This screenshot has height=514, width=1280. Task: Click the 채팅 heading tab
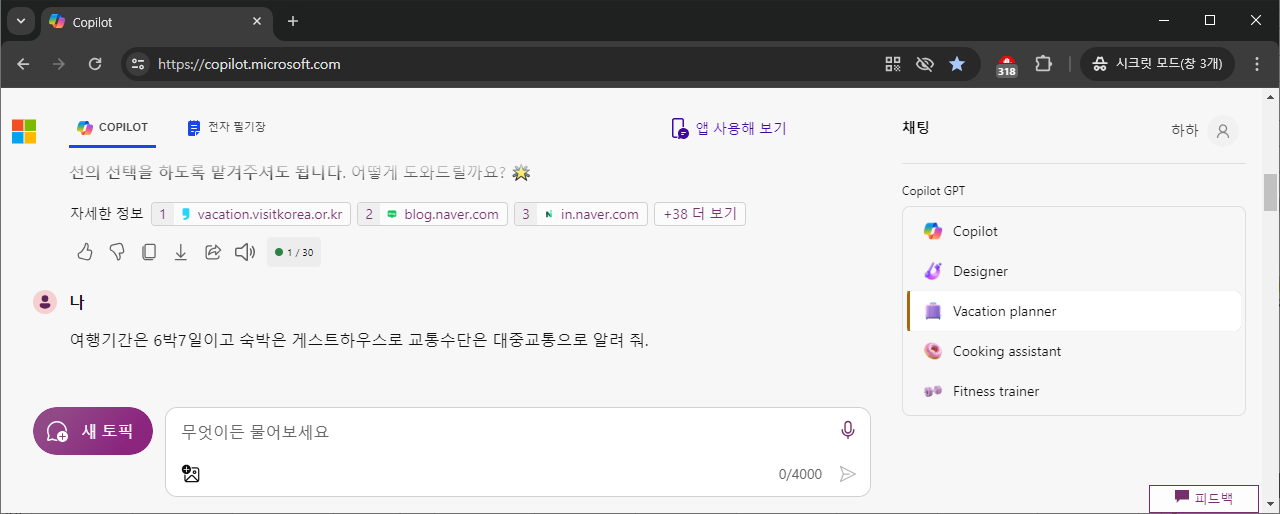tap(916, 128)
